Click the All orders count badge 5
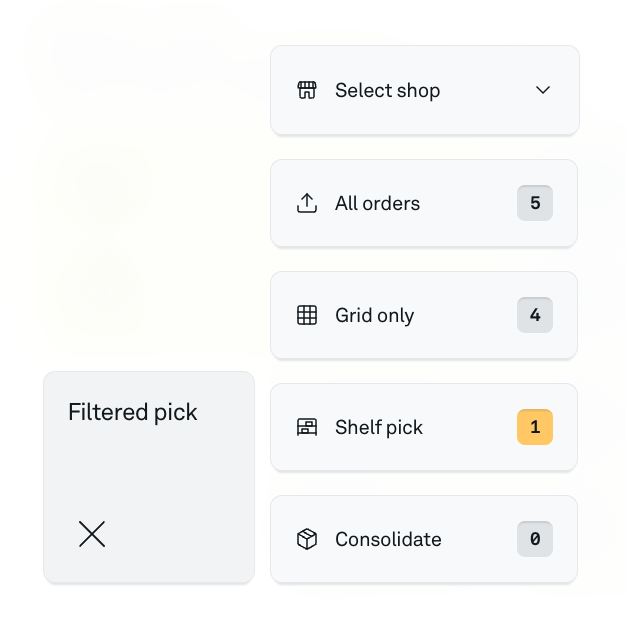Screen dimensions: 626x626 535,203
